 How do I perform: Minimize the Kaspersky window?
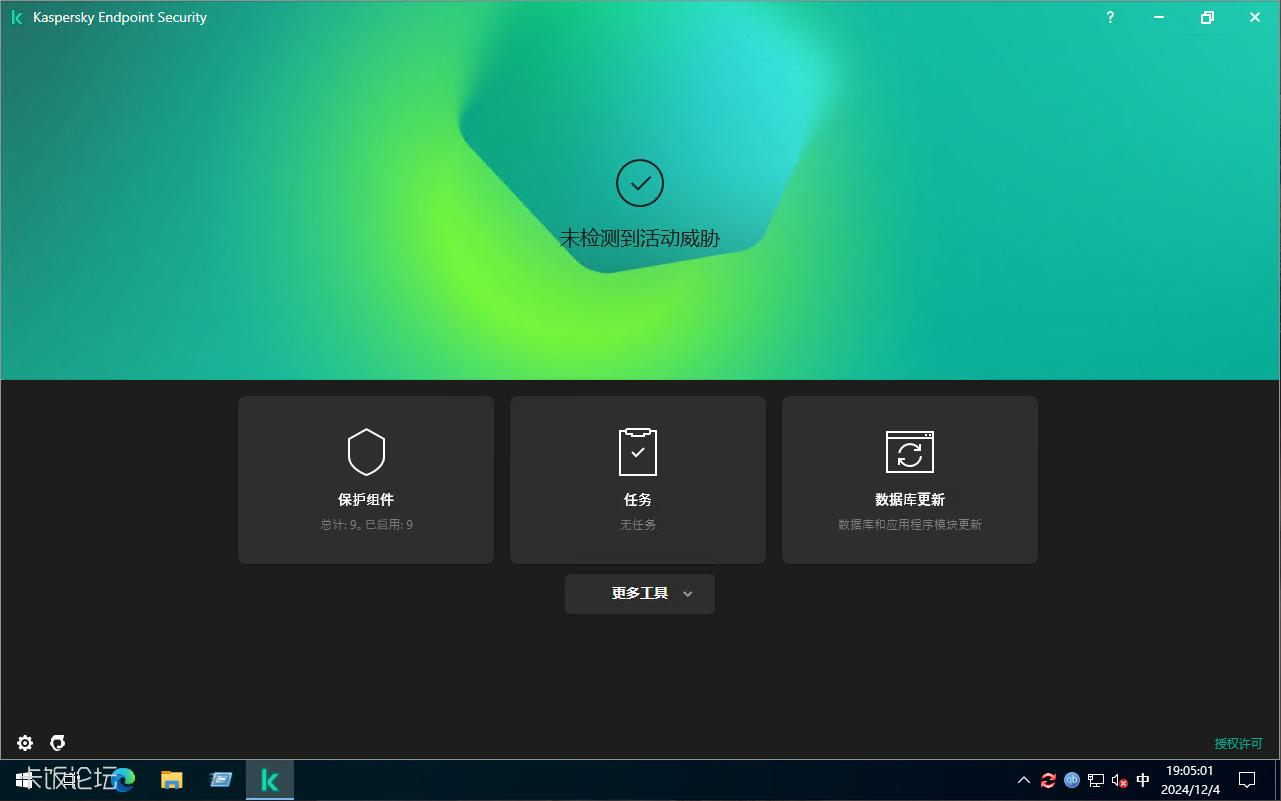click(1159, 17)
